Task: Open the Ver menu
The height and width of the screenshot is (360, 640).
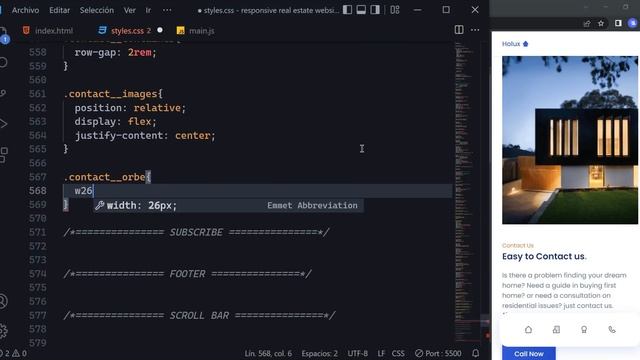Action: pos(129,10)
